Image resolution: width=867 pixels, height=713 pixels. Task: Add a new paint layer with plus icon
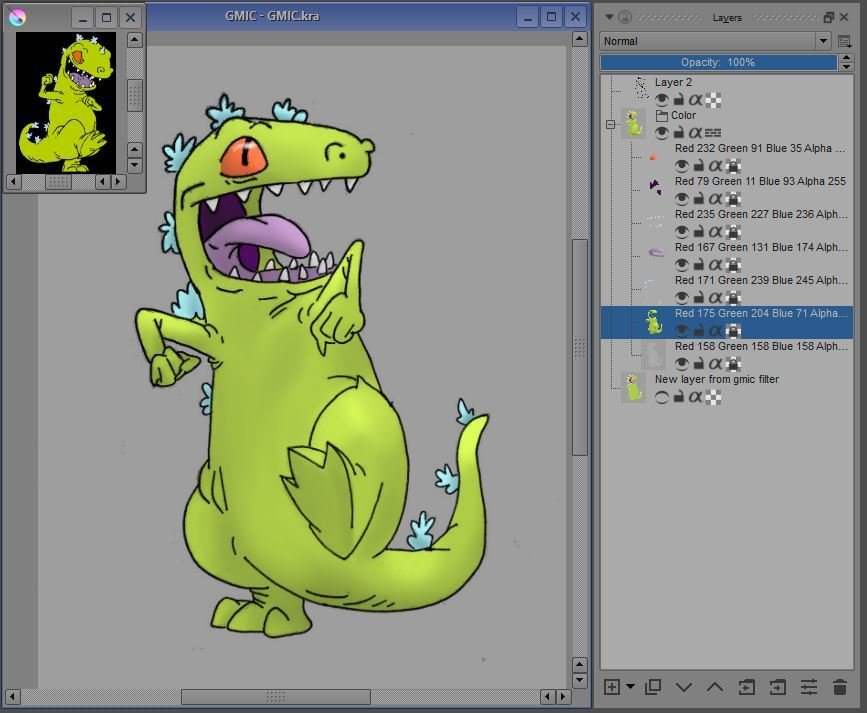[612, 687]
